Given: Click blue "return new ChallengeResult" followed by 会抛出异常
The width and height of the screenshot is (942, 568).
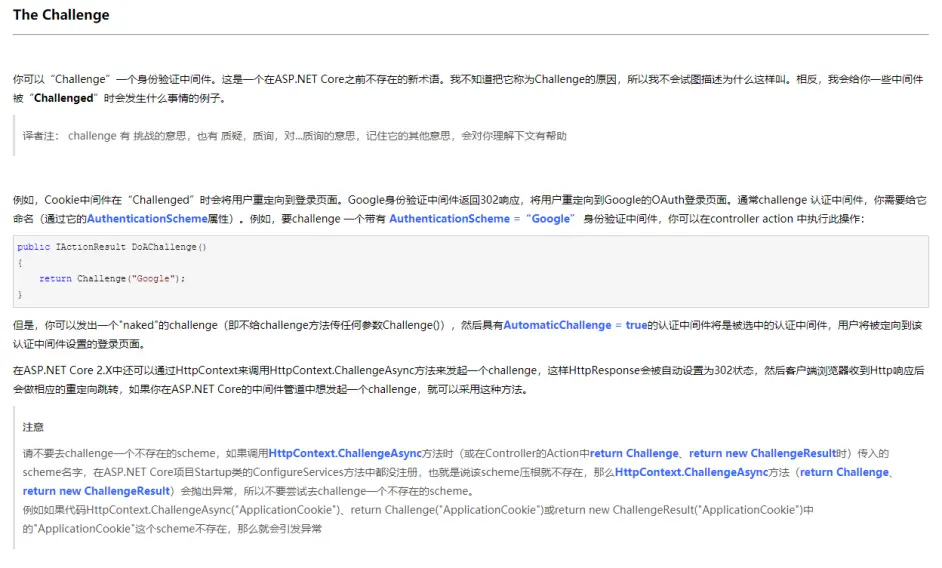Looking at the screenshot, I should point(96,491).
